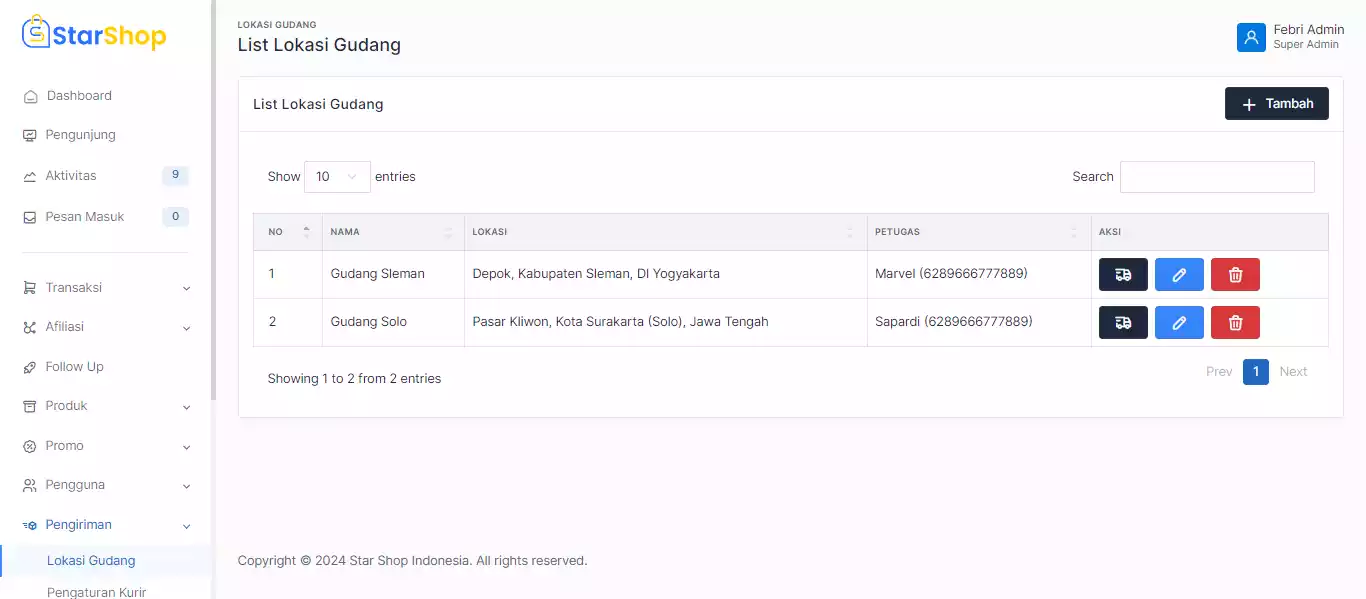Viewport: 1366px width, 599px height.
Task: Select Pengaturan Kurir submenu item
Action: pyautogui.click(x=97, y=591)
